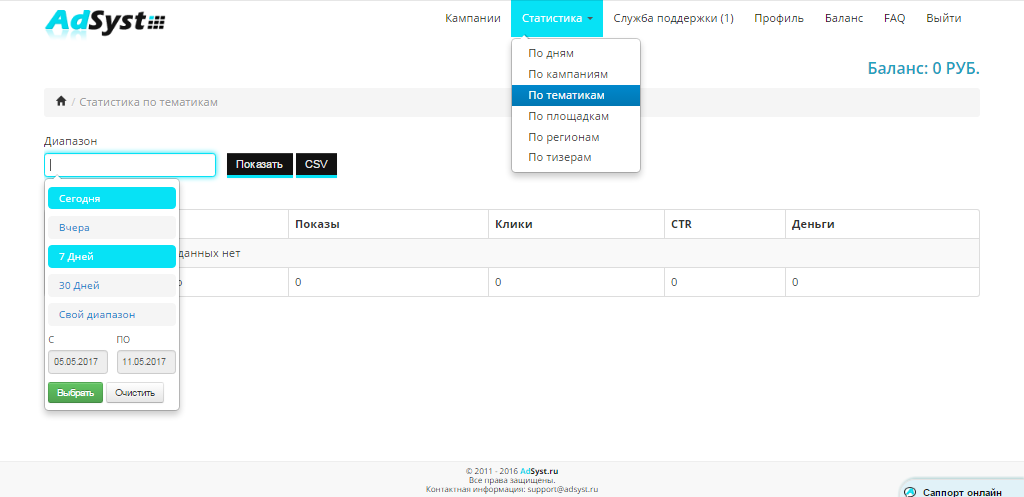This screenshot has height=497, width=1024.
Task: Clear the range with Очистить button
Action: tap(135, 393)
